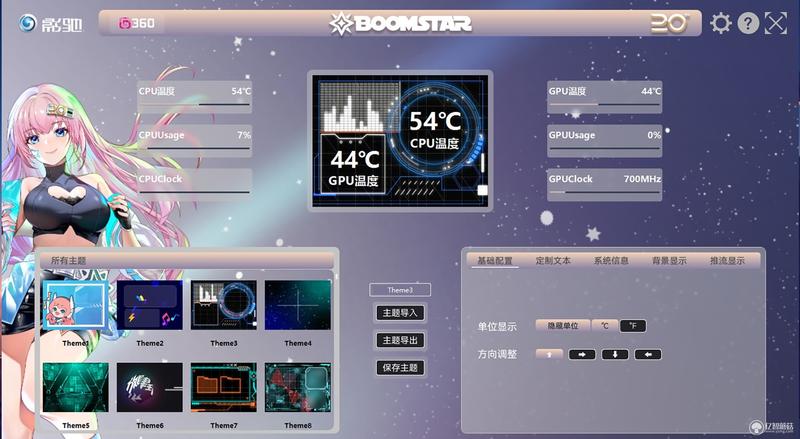Set display direction to down arrow
Viewport: 800px width, 439px height.
tap(615, 354)
